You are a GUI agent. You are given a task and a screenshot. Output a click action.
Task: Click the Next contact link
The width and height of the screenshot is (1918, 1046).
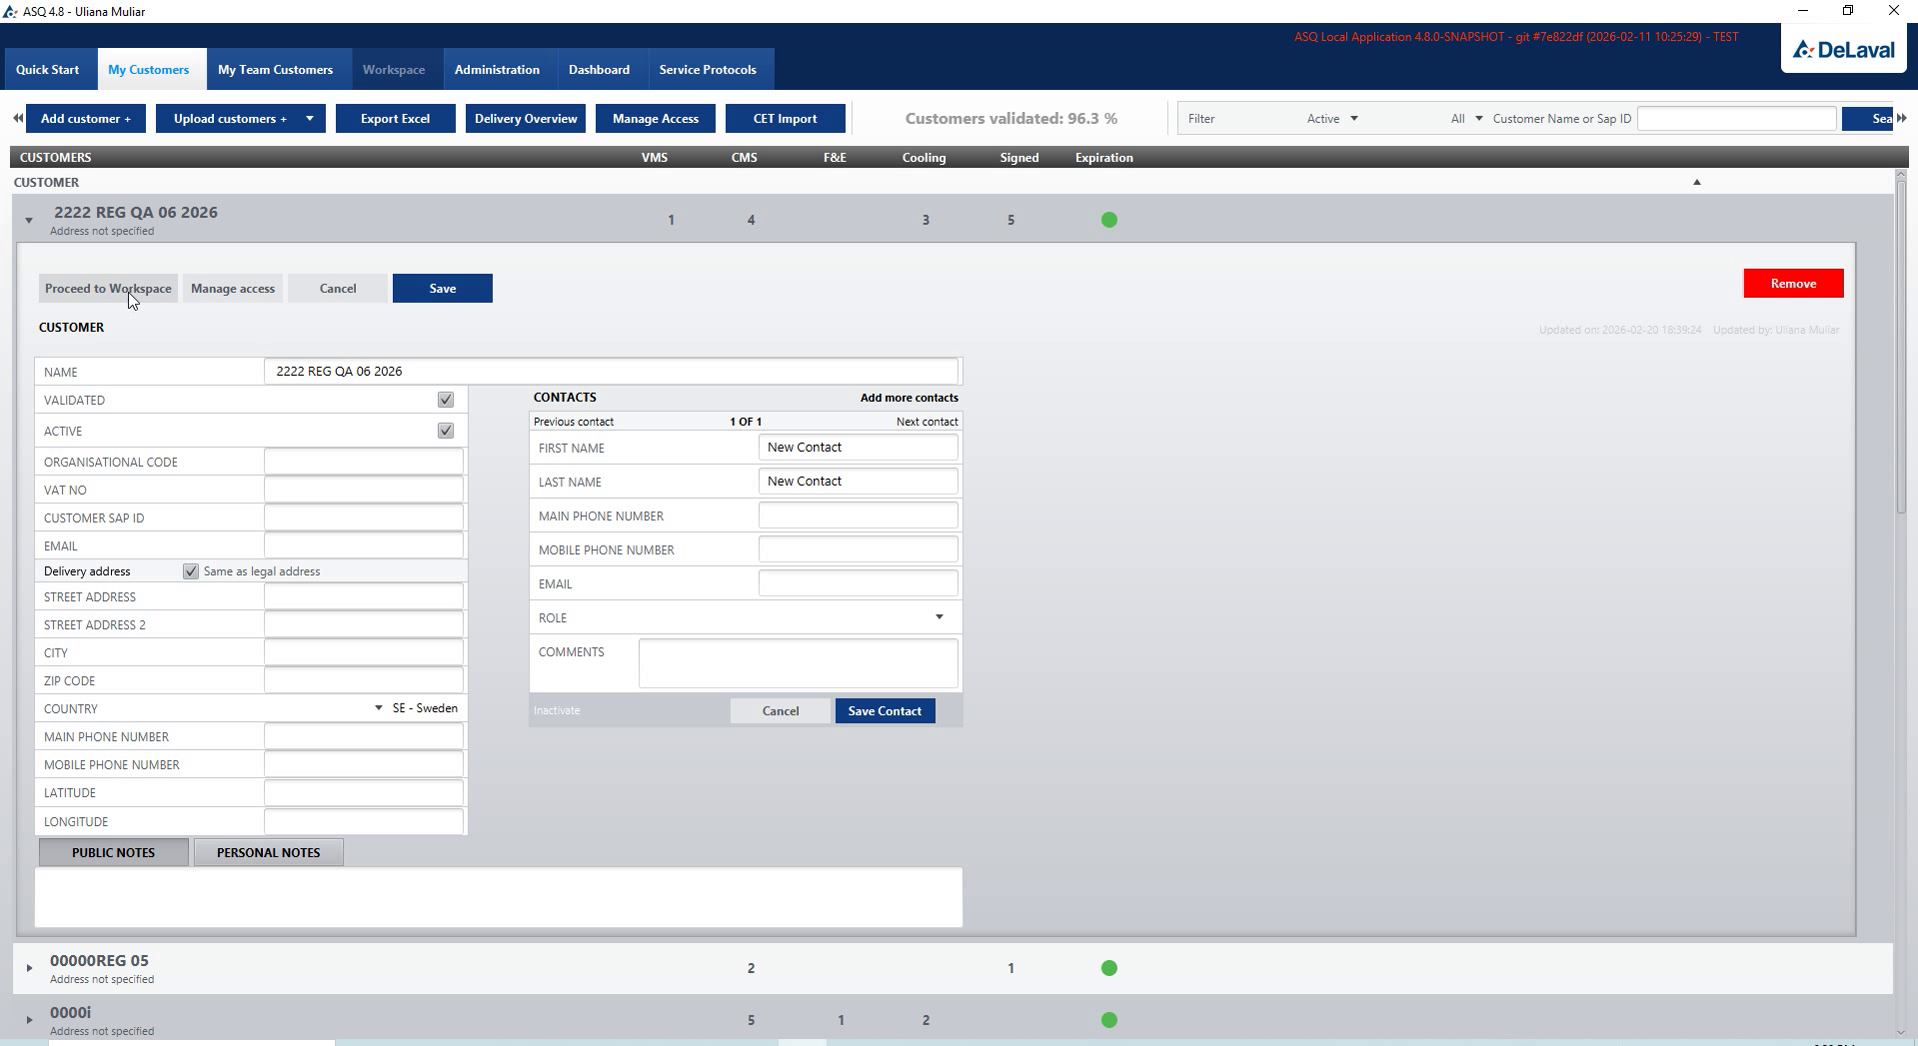click(x=927, y=422)
